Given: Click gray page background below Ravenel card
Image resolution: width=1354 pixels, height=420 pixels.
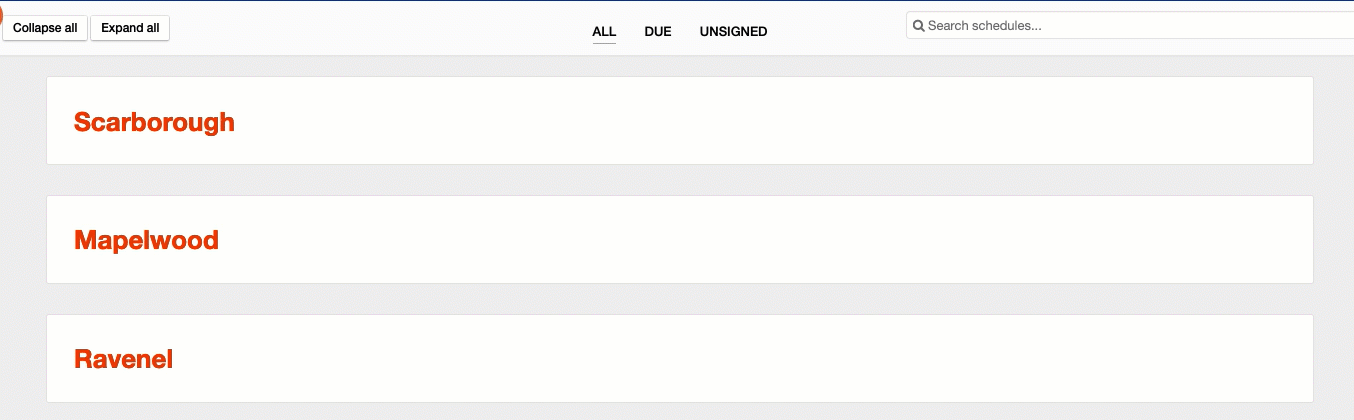Looking at the screenshot, I should click(680, 412).
